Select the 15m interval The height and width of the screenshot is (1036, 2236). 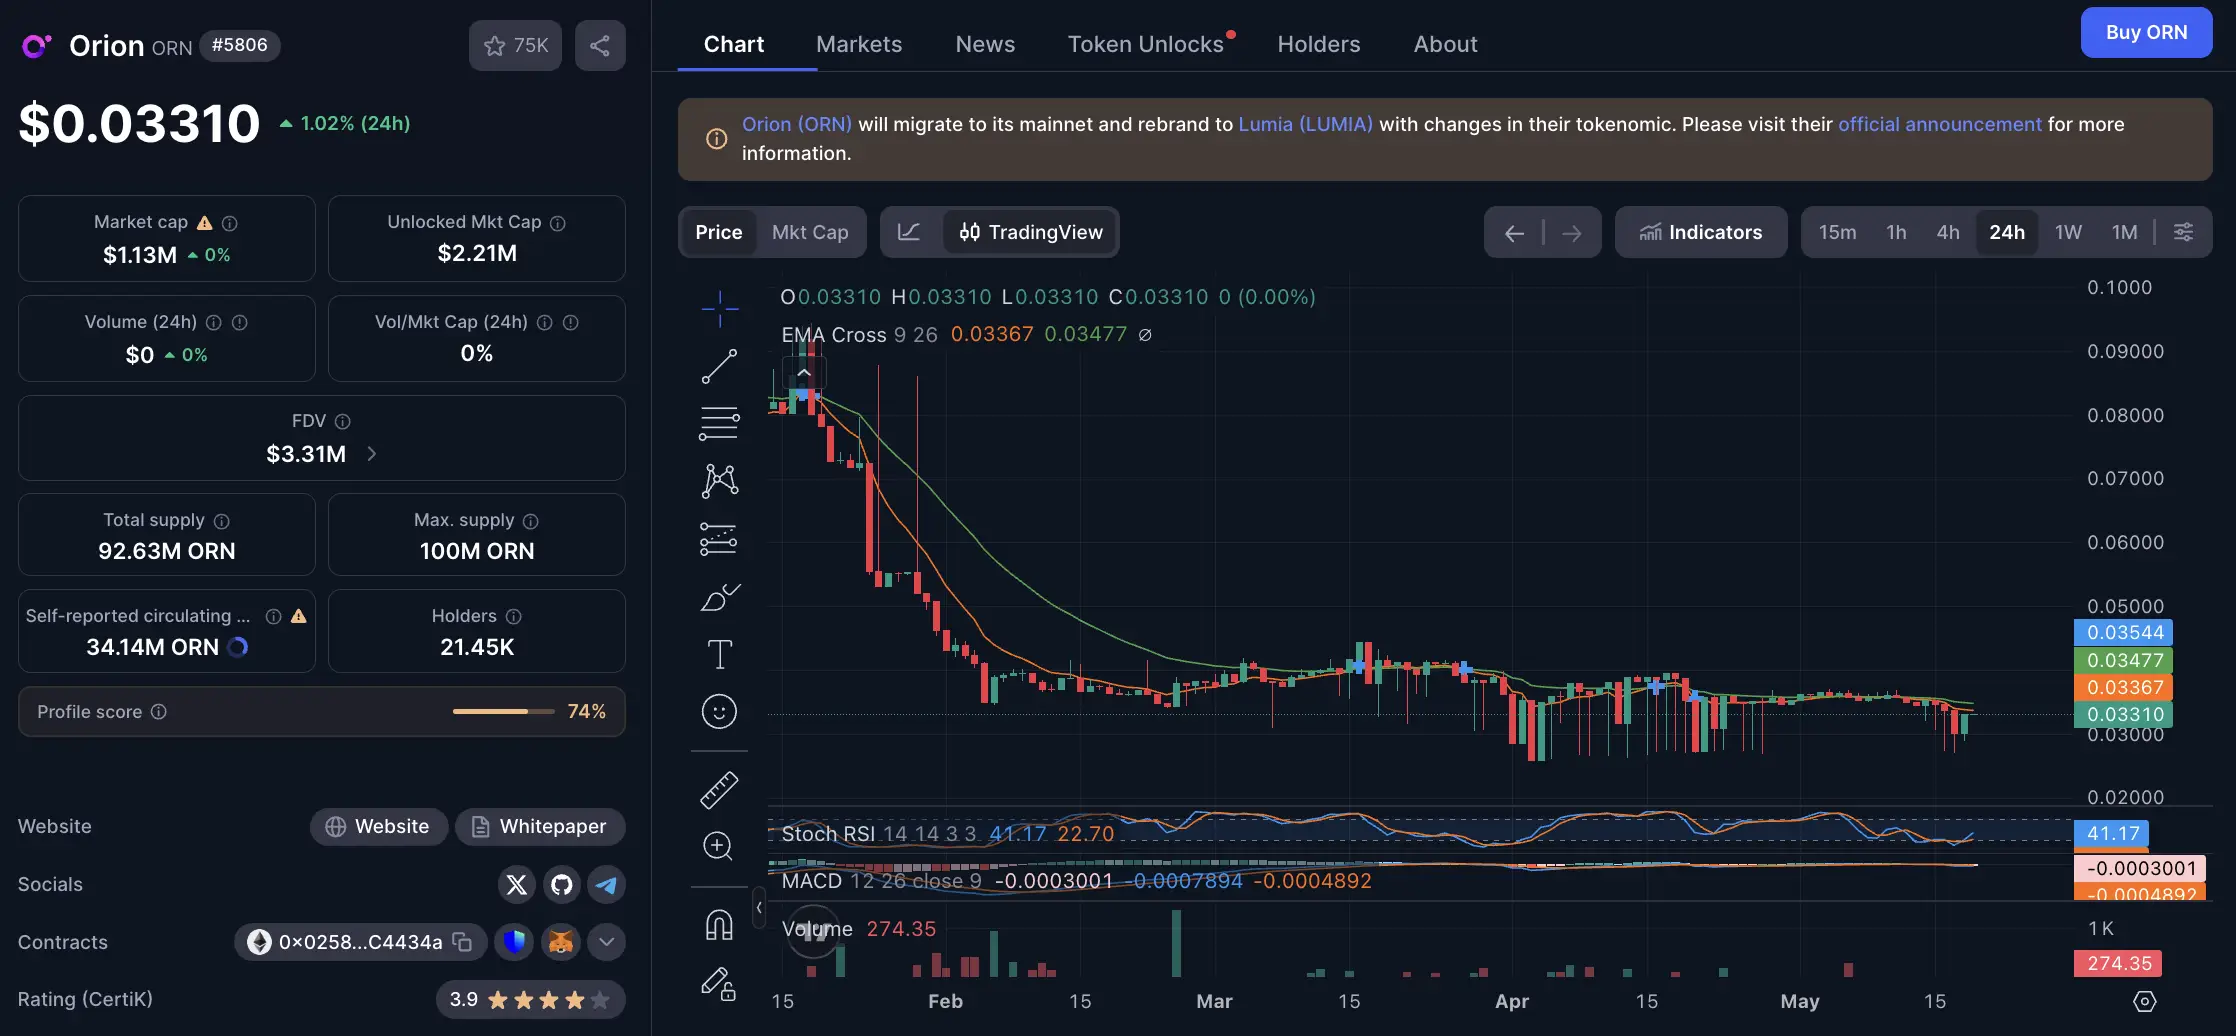click(1837, 232)
